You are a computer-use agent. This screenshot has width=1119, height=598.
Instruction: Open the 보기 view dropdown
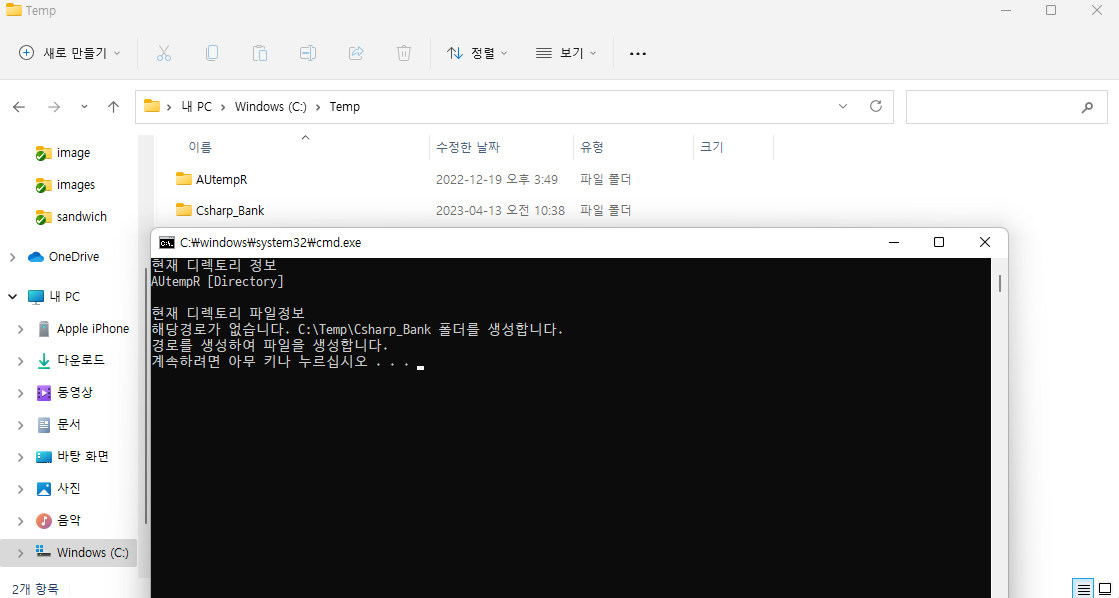click(x=565, y=53)
